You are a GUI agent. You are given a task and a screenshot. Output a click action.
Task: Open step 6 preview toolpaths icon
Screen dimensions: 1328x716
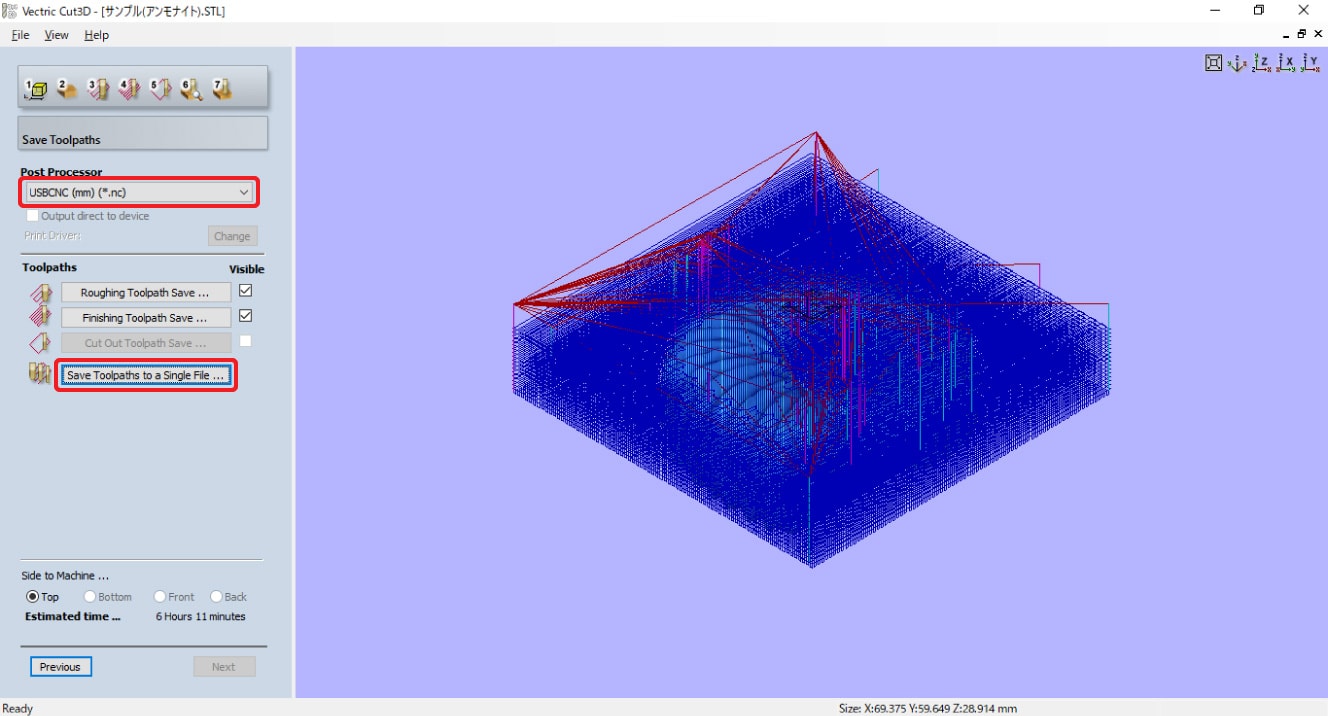tap(191, 89)
